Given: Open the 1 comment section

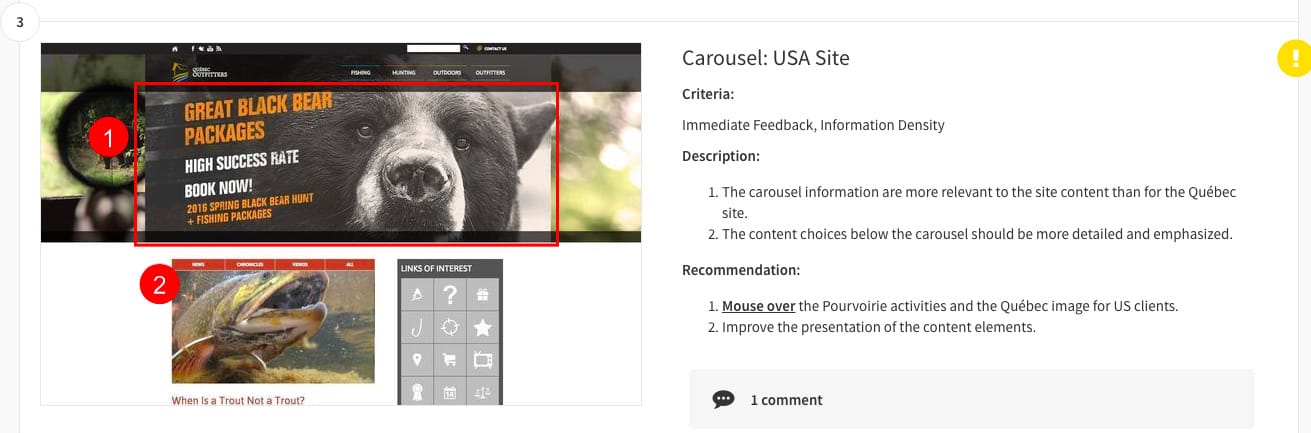Looking at the screenshot, I should (971, 399).
